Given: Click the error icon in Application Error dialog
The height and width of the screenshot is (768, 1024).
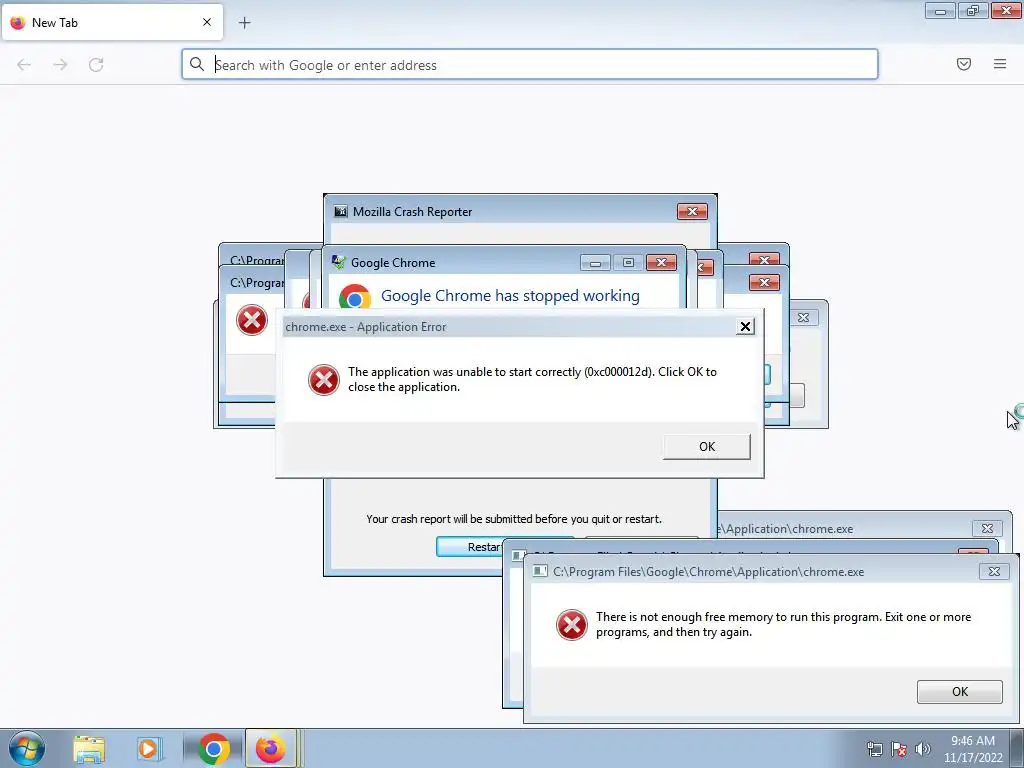Looking at the screenshot, I should [x=324, y=380].
